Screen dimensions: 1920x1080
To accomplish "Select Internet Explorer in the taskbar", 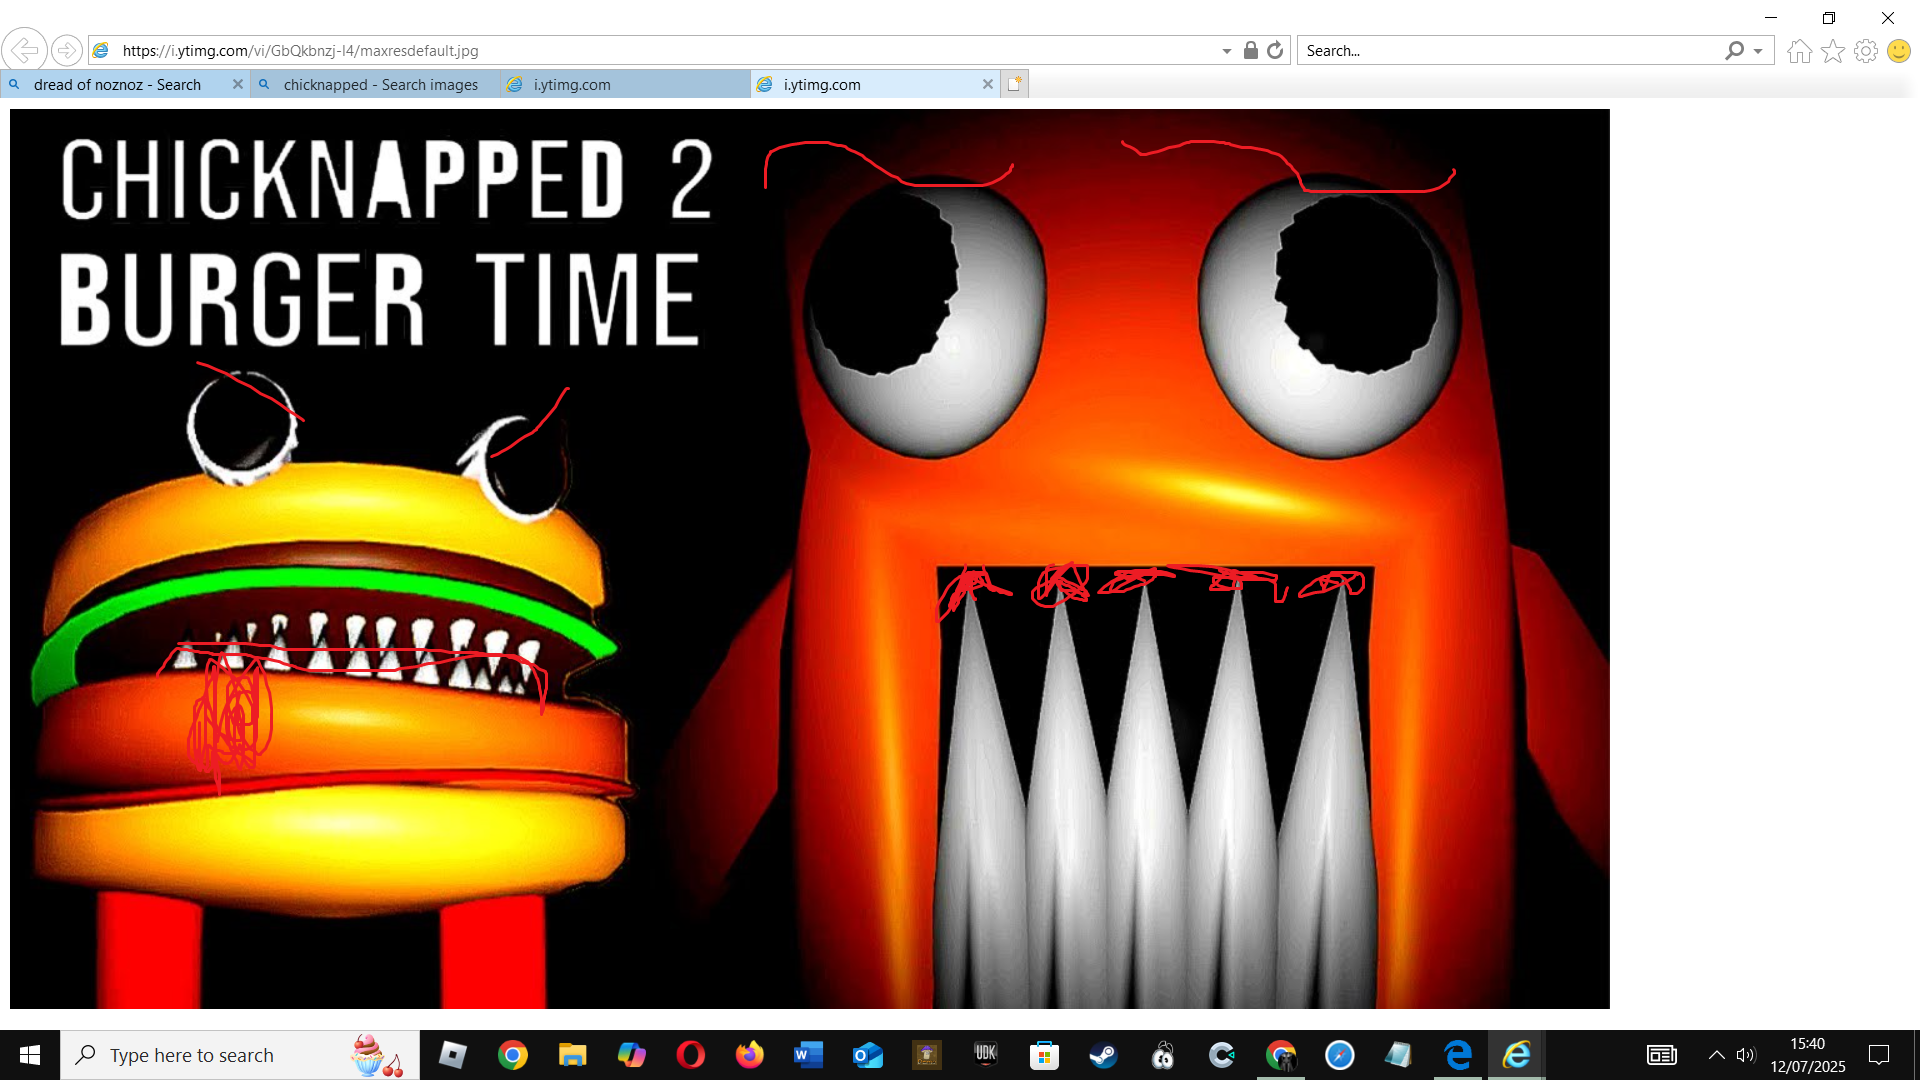I will click(1517, 1055).
